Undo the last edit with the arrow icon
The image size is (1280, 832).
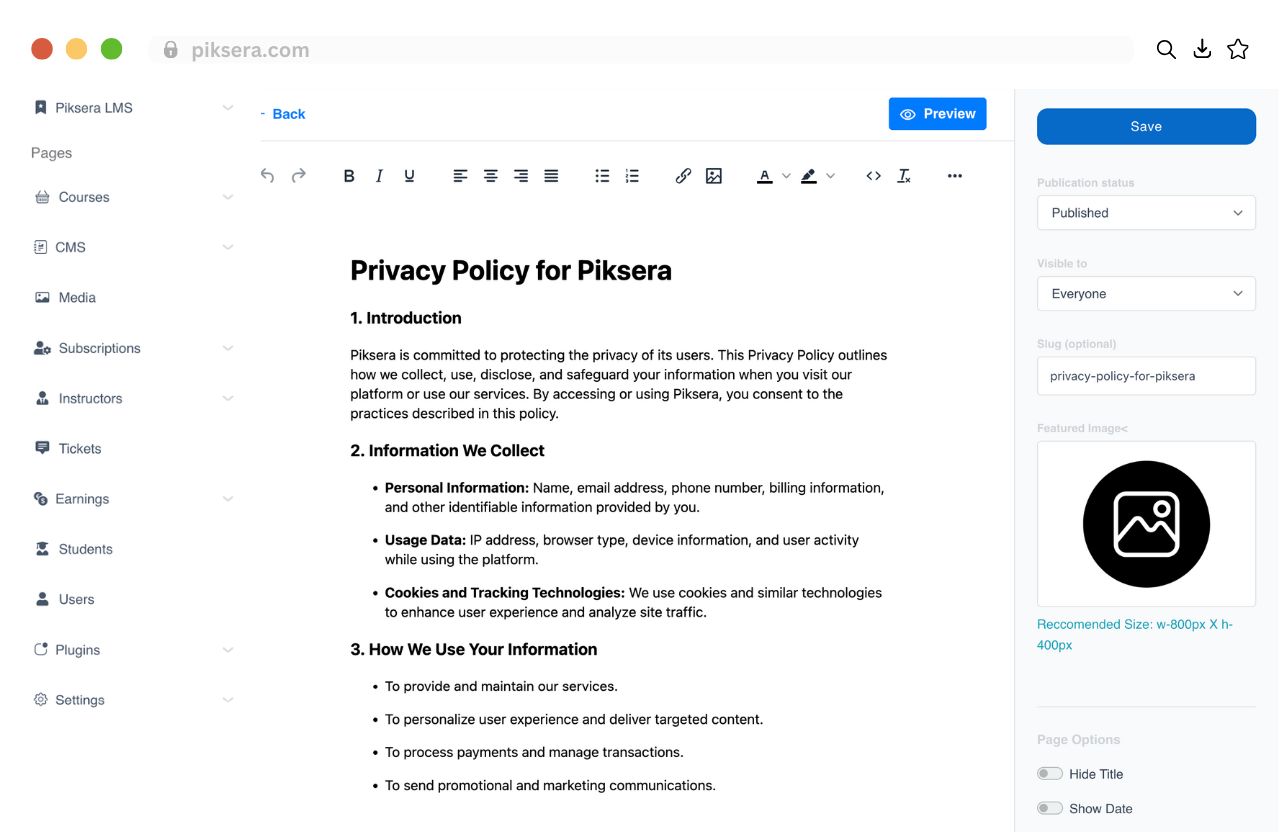[x=267, y=176]
